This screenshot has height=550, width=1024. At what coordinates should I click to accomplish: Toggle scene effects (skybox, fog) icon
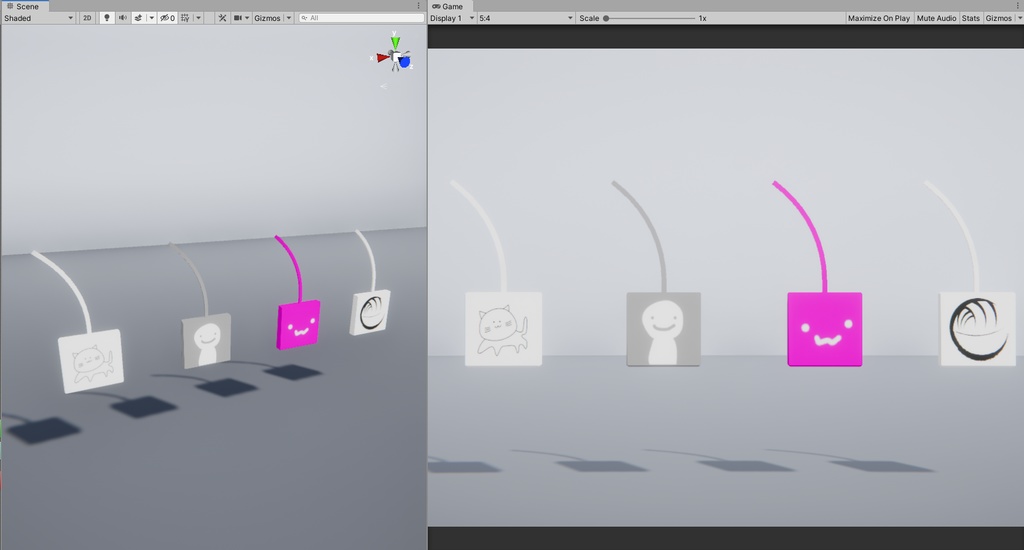click(138, 18)
